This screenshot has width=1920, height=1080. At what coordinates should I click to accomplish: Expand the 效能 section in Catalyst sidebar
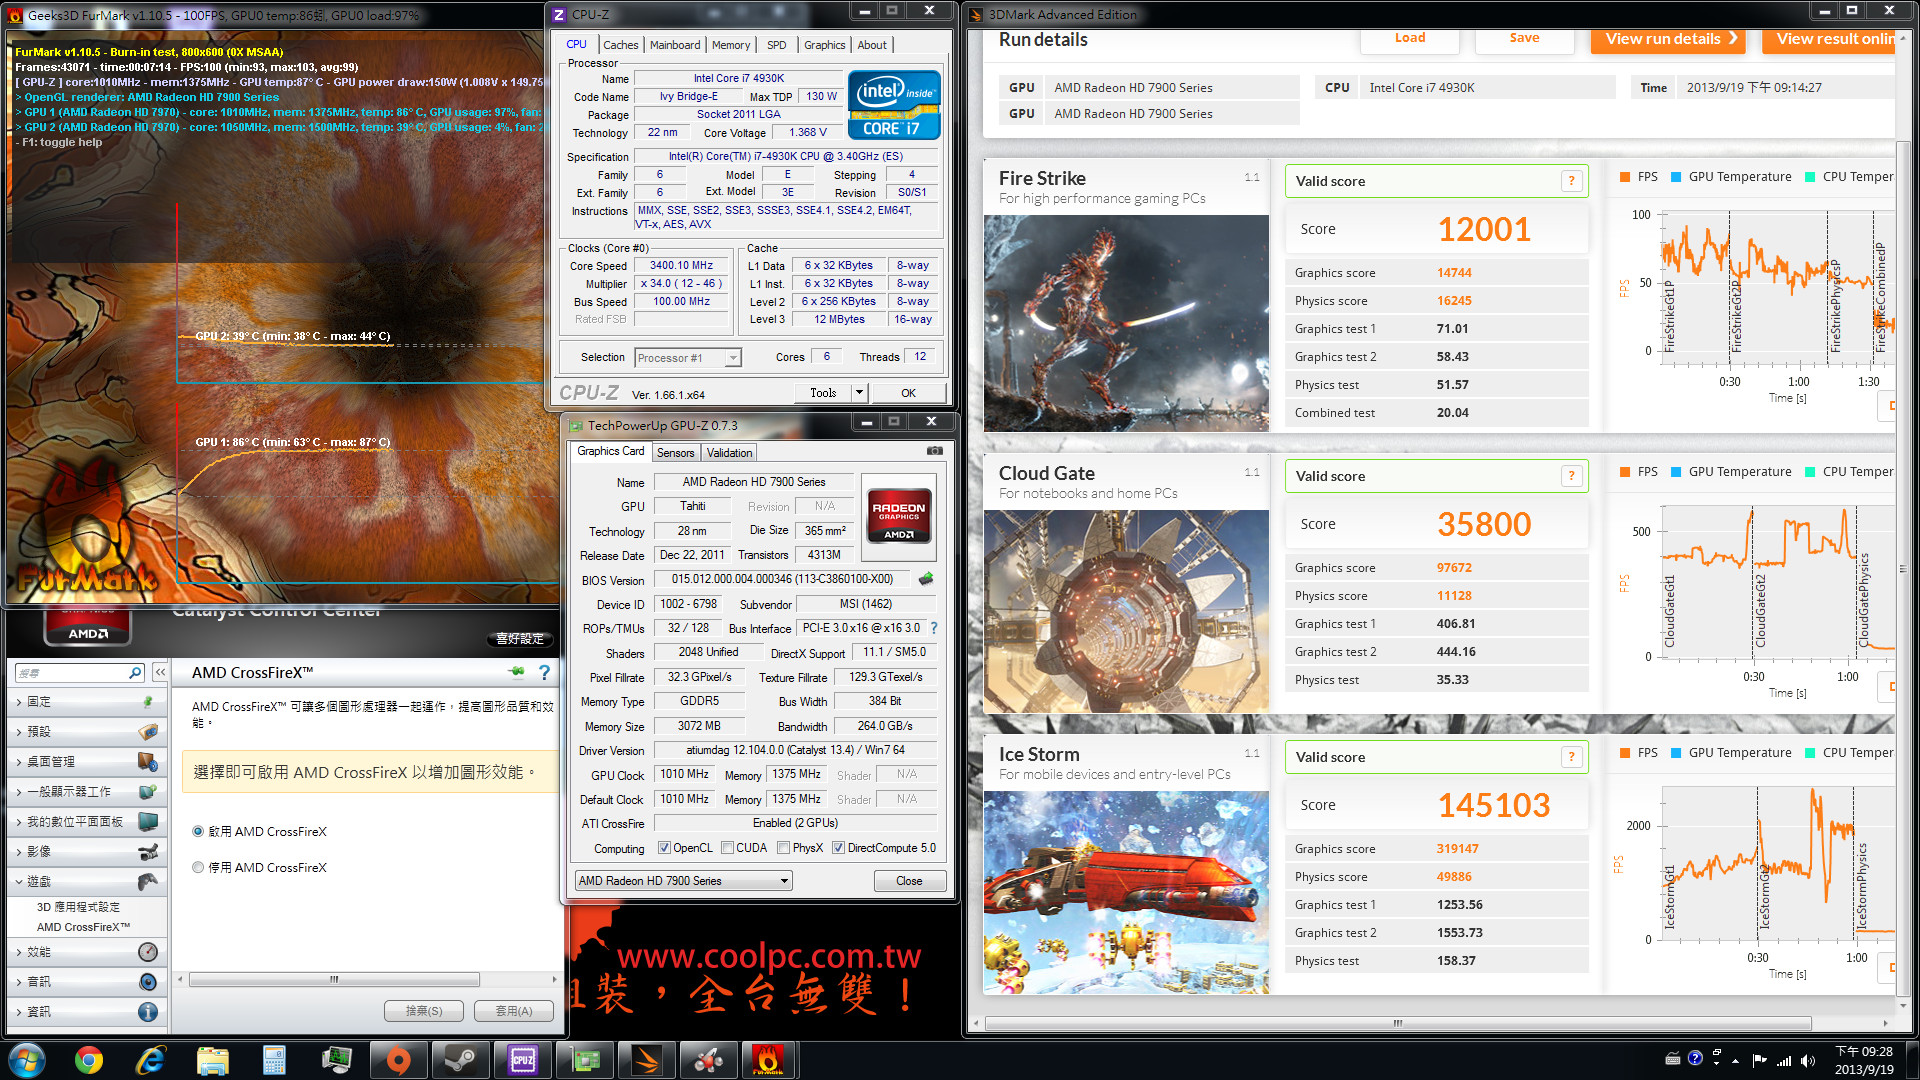coord(85,952)
